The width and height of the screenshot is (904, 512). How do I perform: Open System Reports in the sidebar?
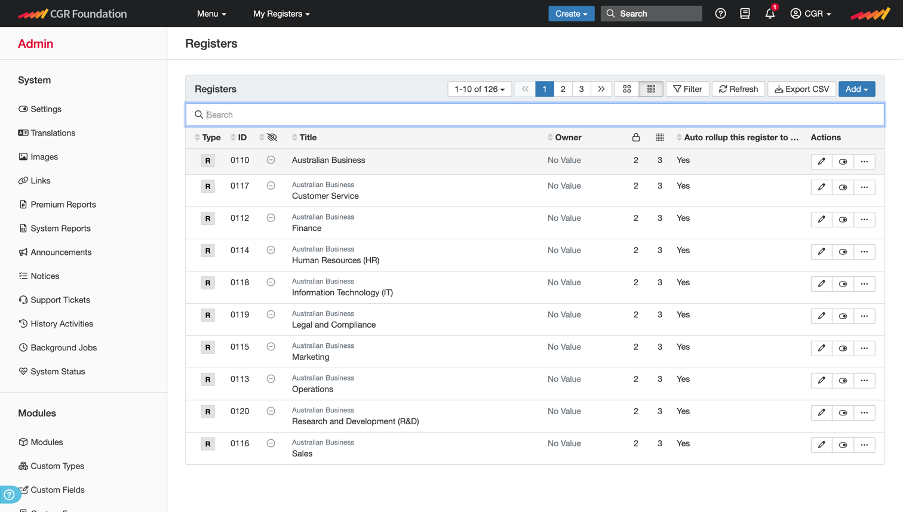54,228
